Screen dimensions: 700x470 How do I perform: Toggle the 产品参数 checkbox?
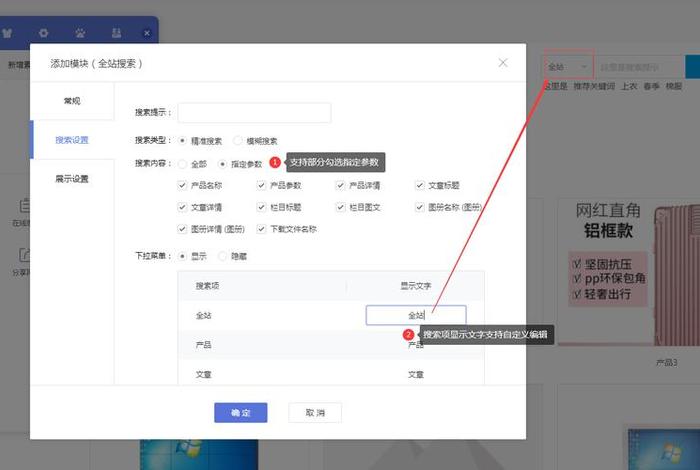tap(261, 185)
